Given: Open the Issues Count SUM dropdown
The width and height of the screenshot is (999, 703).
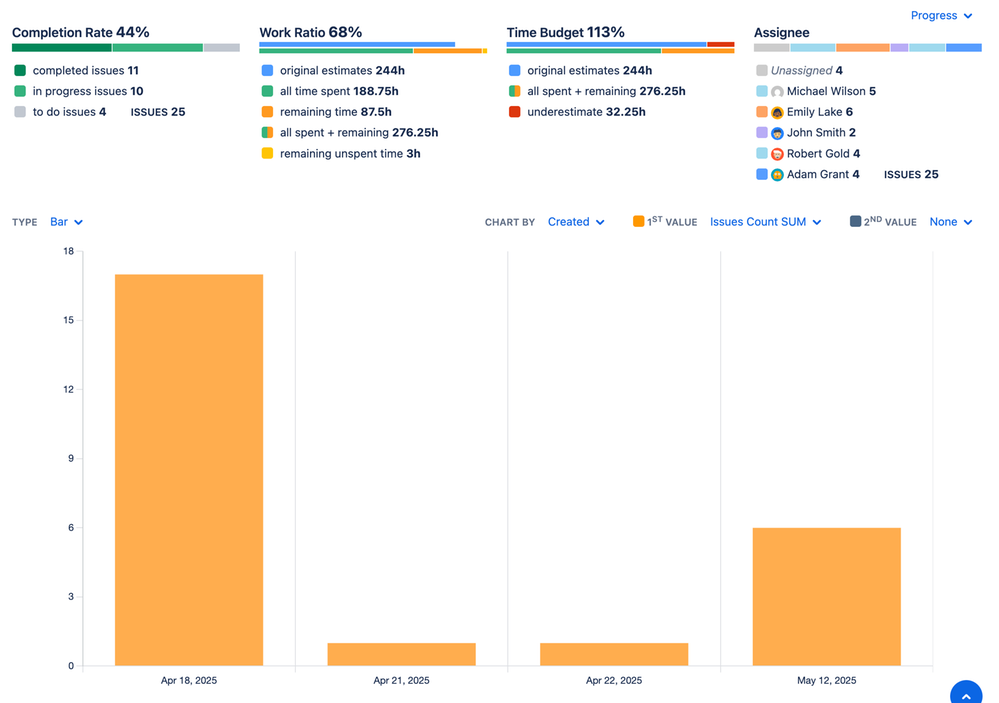Looking at the screenshot, I should (765, 222).
